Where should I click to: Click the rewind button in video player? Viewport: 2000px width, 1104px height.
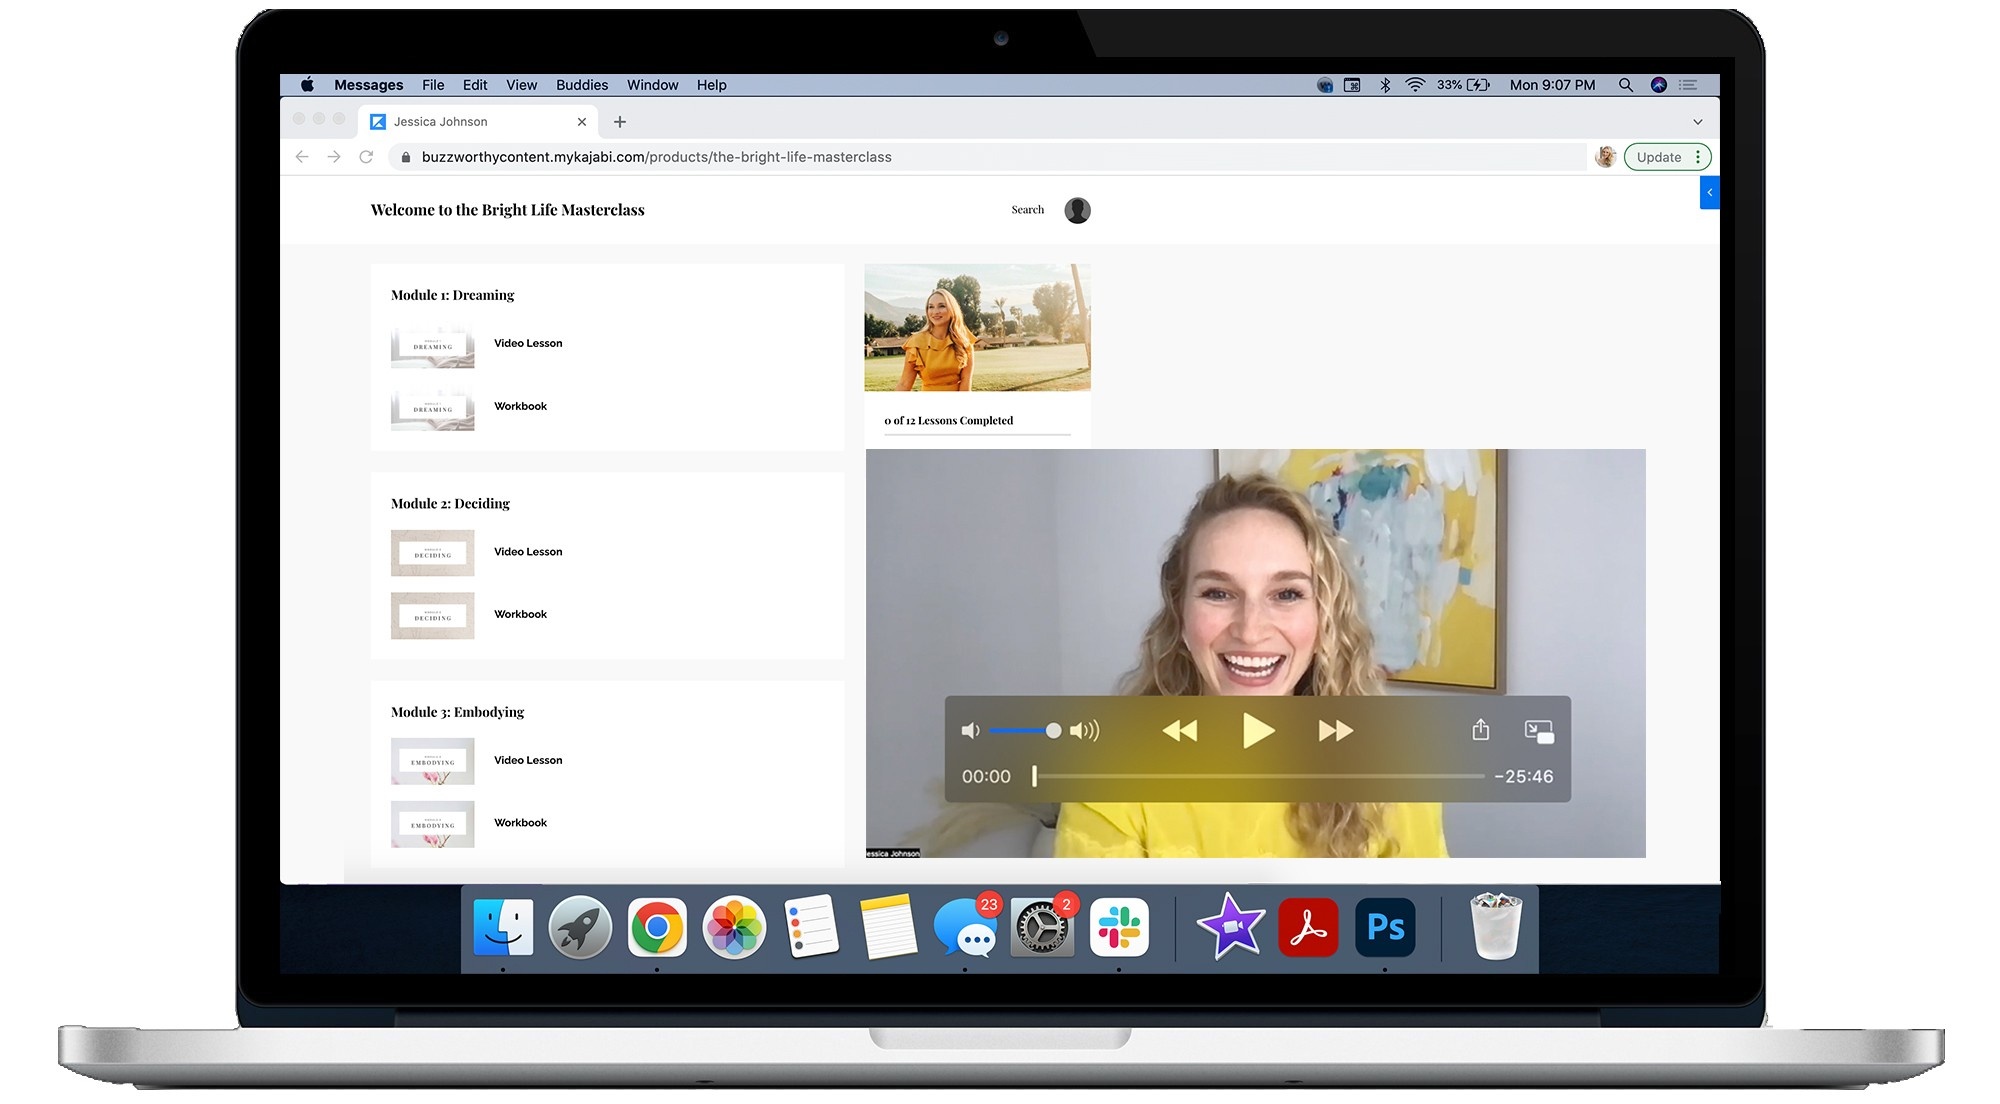point(1180,731)
